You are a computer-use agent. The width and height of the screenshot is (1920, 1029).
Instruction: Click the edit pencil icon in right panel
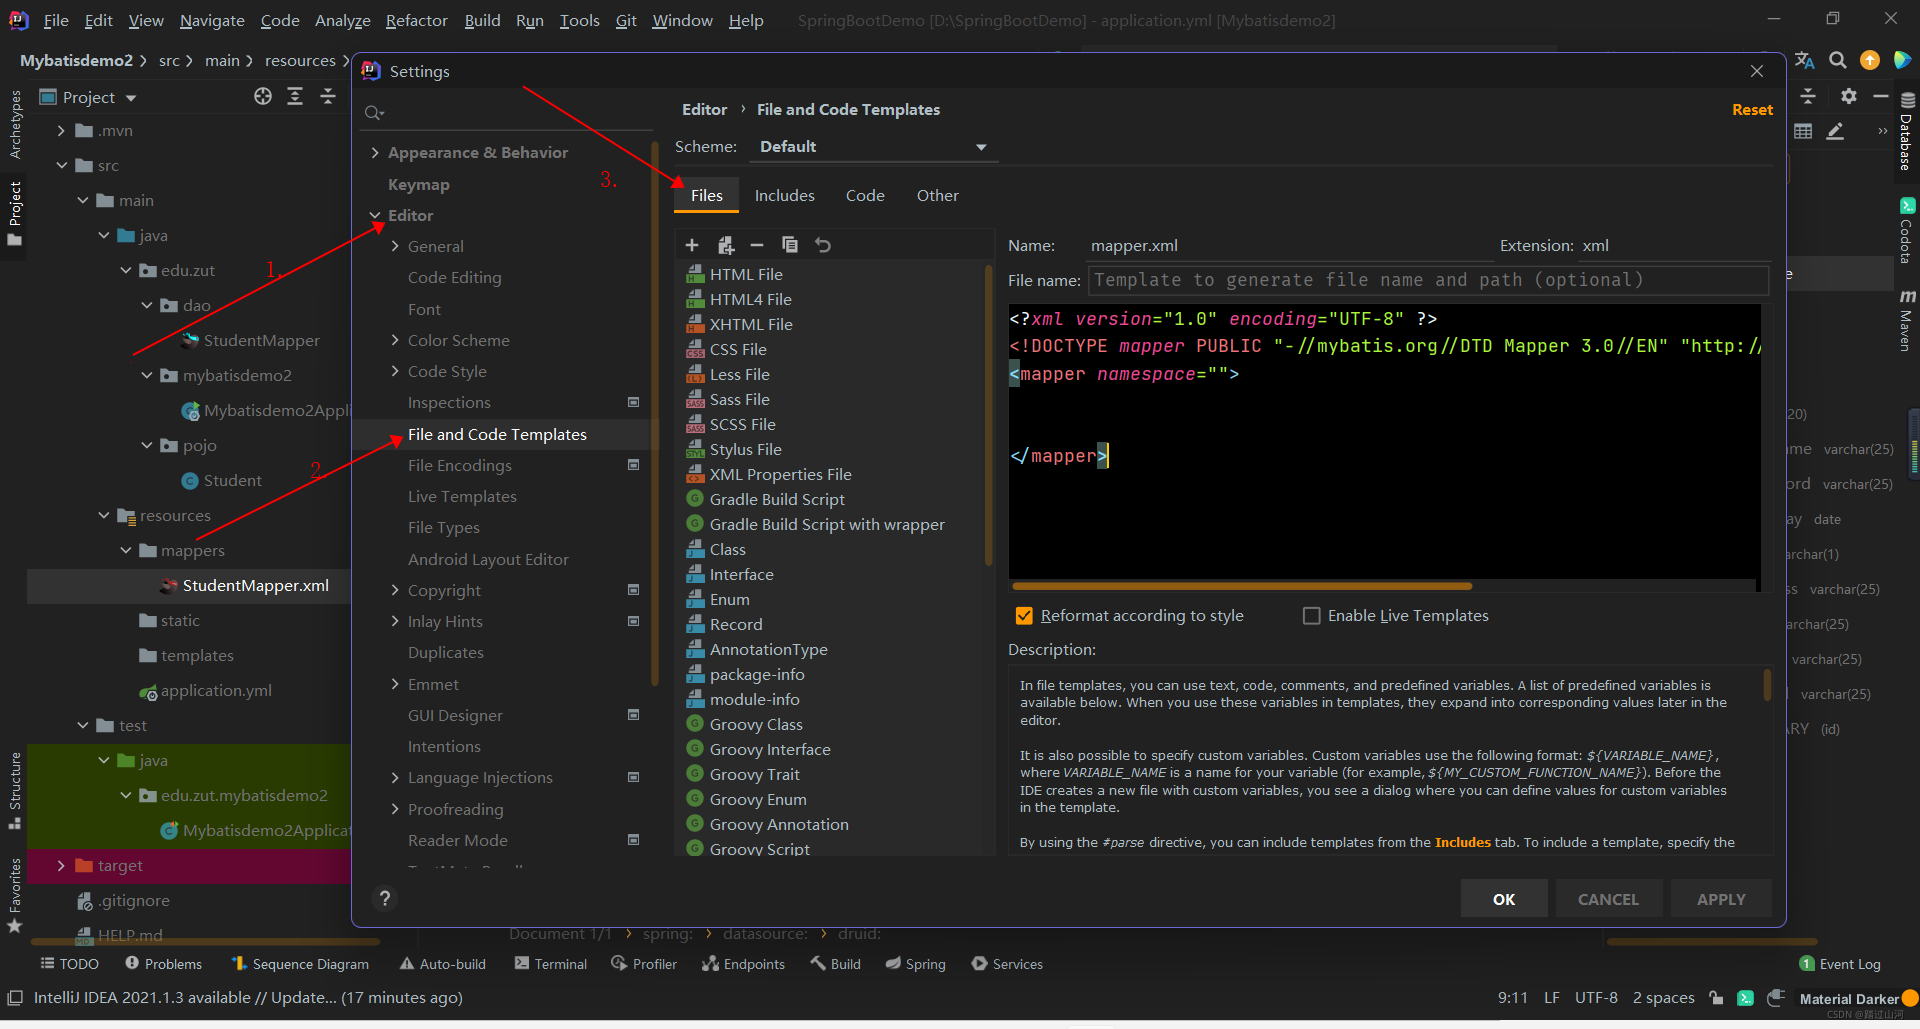[1835, 131]
